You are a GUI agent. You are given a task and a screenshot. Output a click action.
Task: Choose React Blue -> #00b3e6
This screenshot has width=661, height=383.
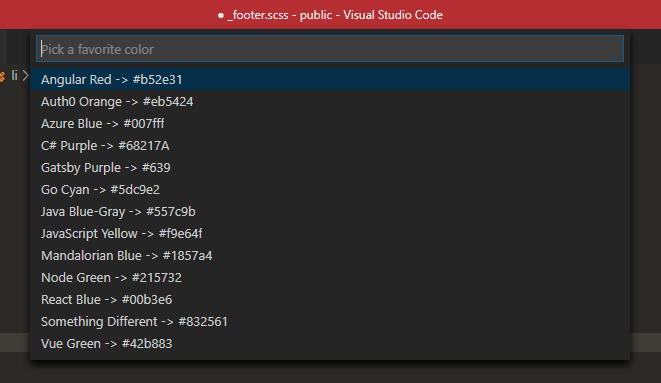click(x=330, y=299)
